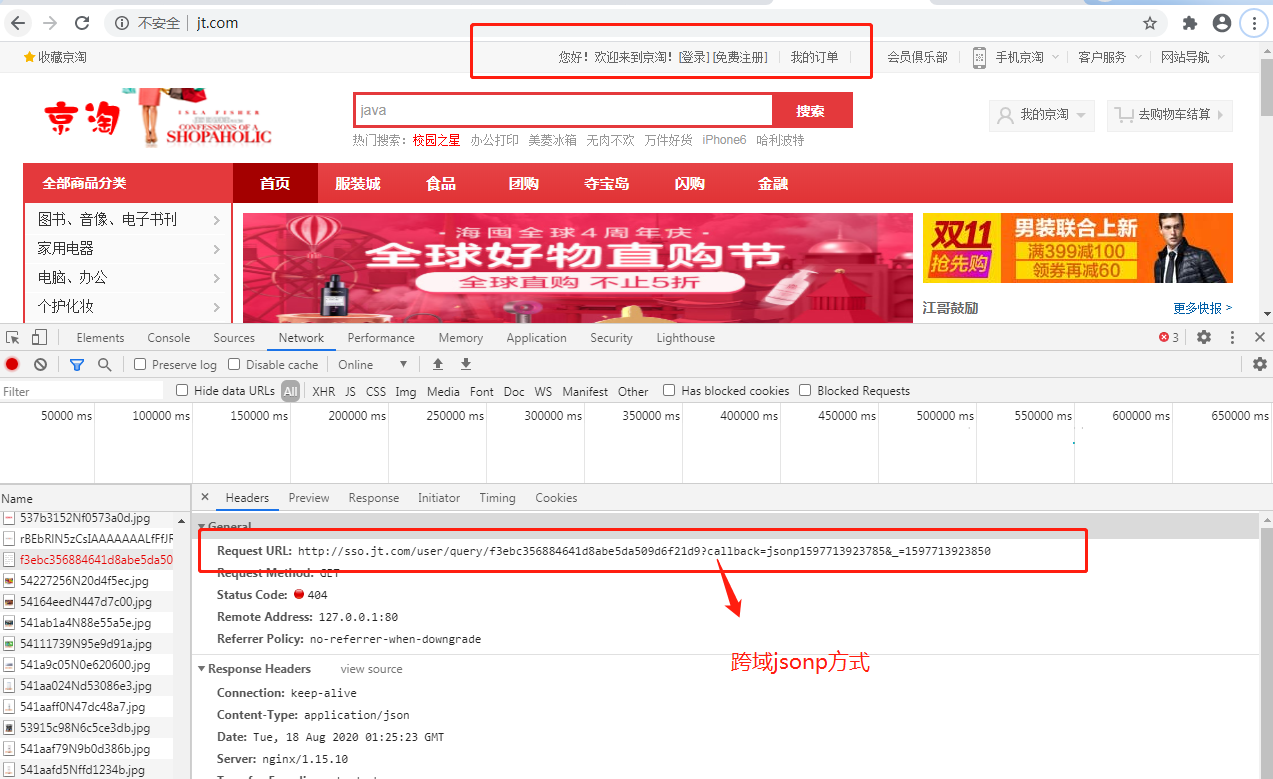This screenshot has height=779, width=1273.
Task: Open the Response tab for this request
Action: (x=373, y=497)
